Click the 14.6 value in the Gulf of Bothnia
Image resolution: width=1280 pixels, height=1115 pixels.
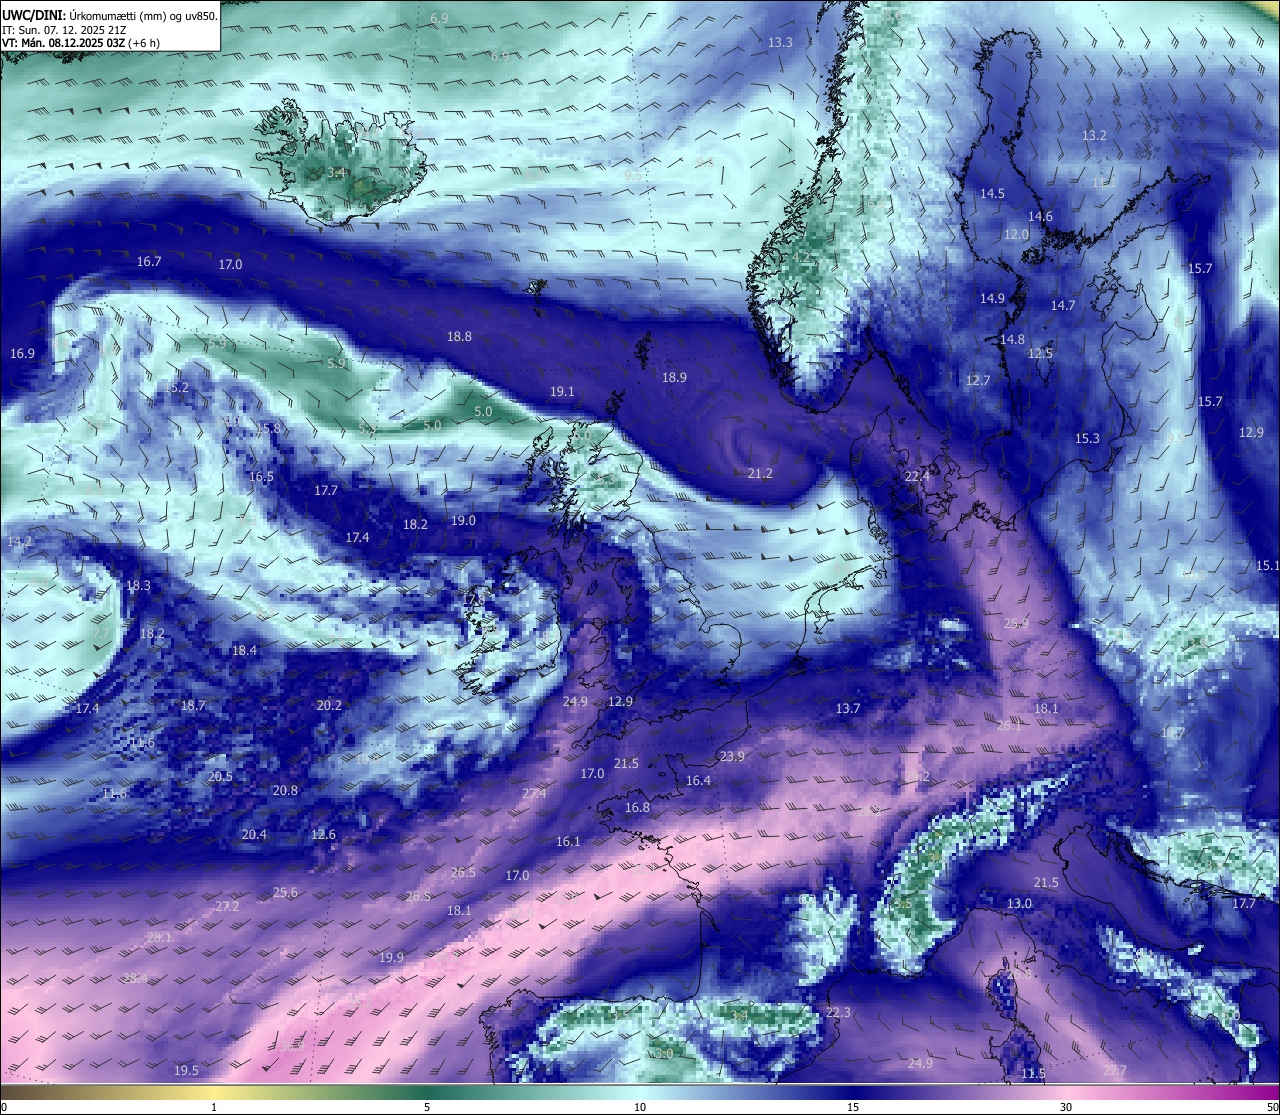(1040, 216)
